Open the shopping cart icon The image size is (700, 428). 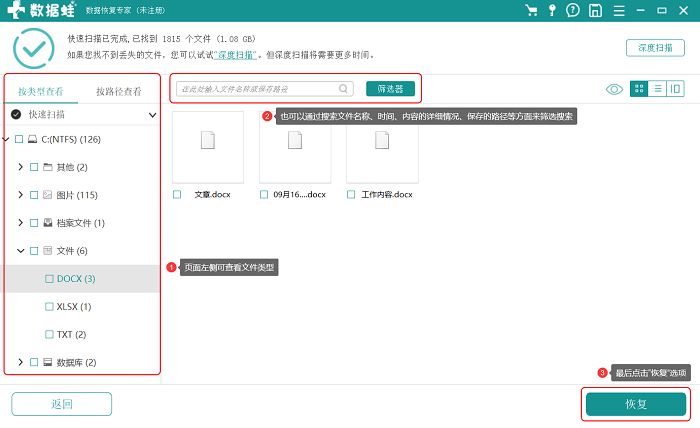(x=531, y=10)
